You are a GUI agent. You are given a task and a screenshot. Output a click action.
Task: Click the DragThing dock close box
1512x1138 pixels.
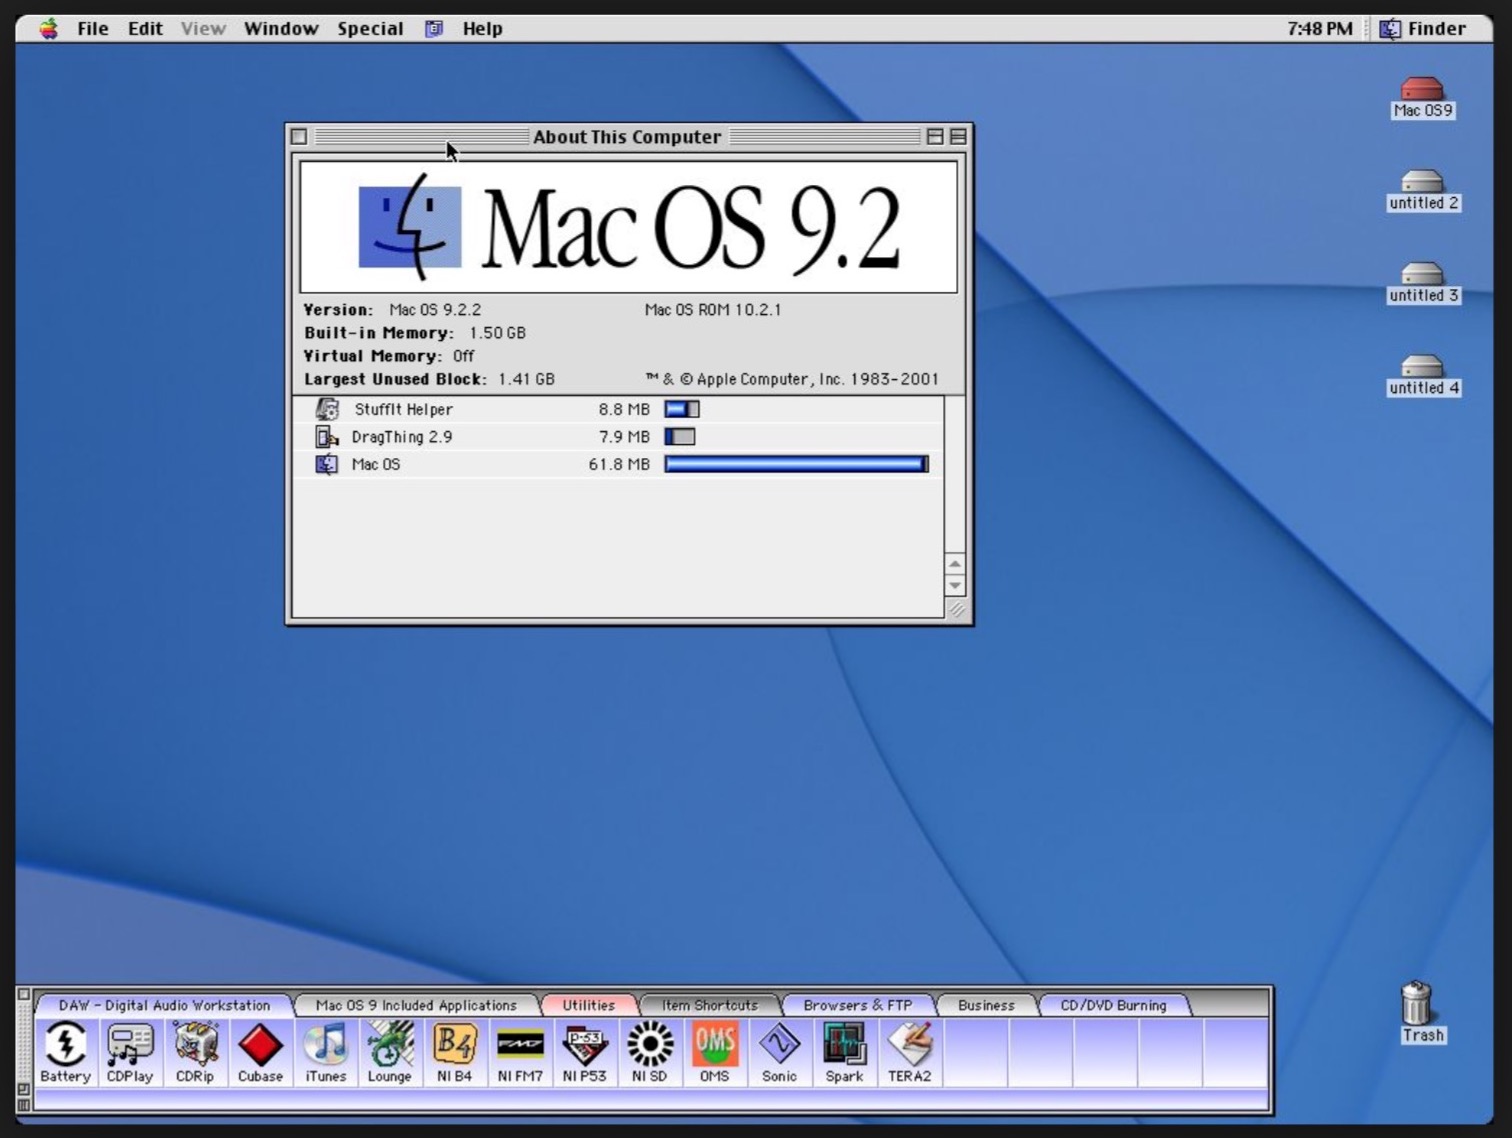point(23,995)
